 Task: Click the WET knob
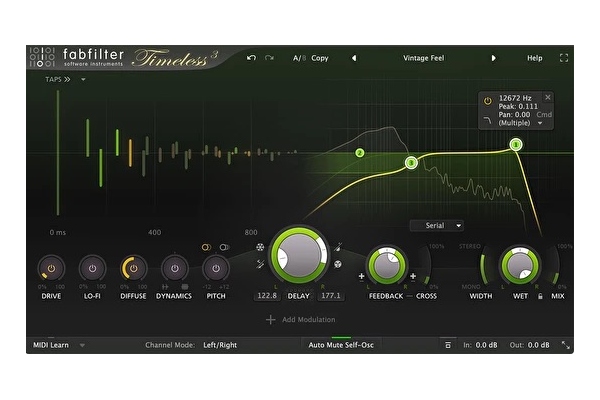[x=520, y=265]
